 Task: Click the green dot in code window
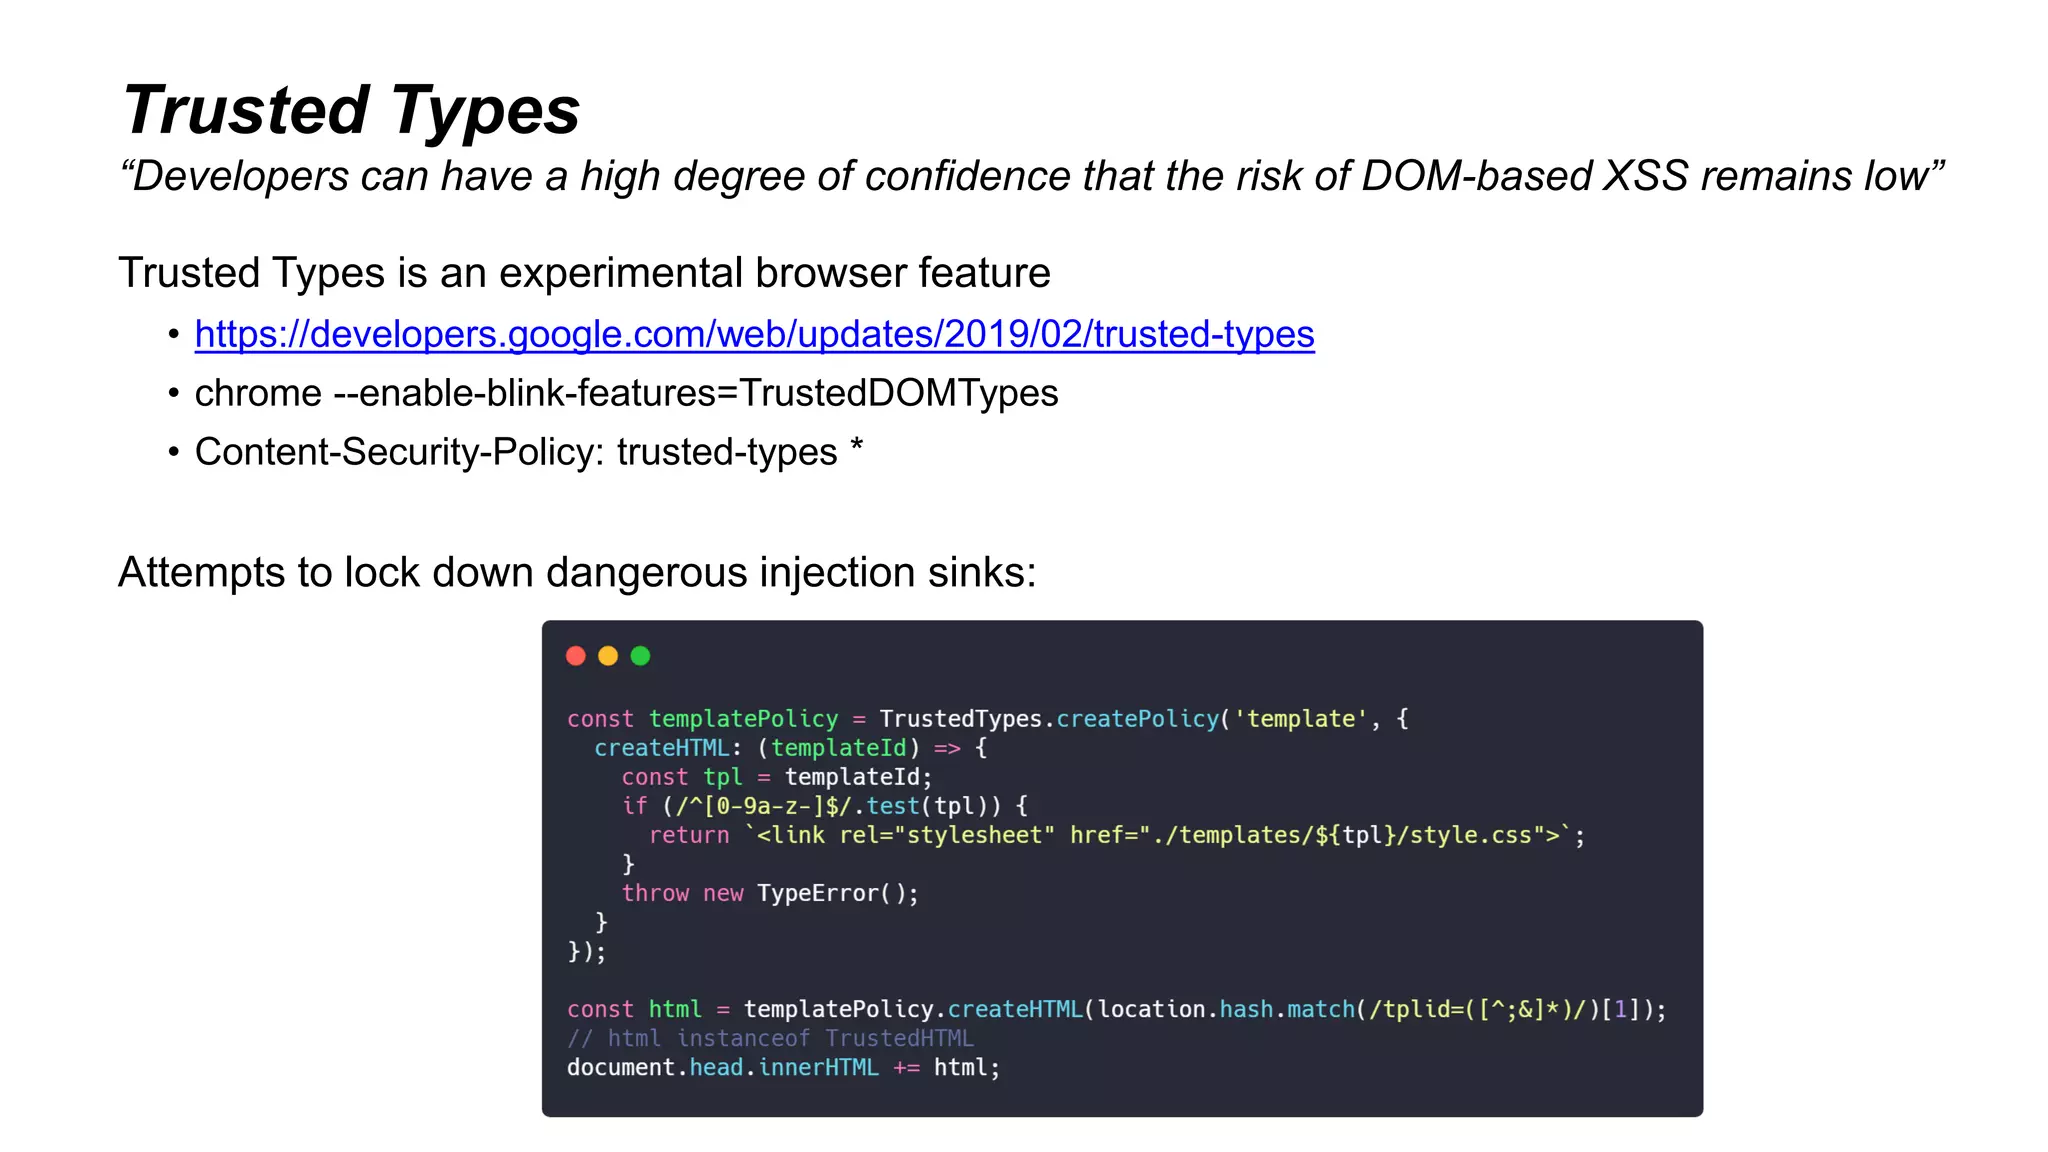point(641,656)
